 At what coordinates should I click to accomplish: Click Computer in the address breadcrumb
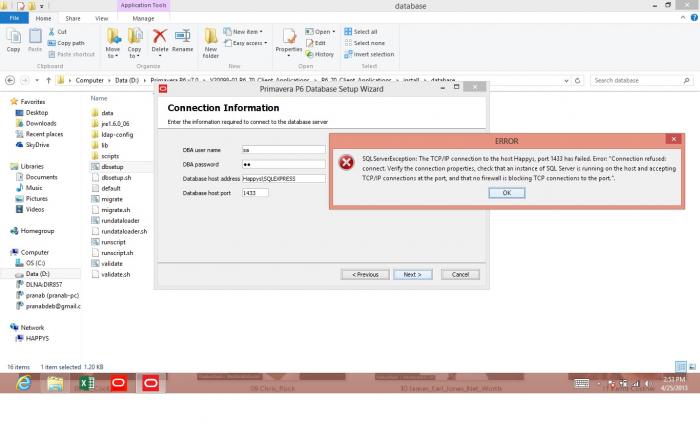coord(89,80)
